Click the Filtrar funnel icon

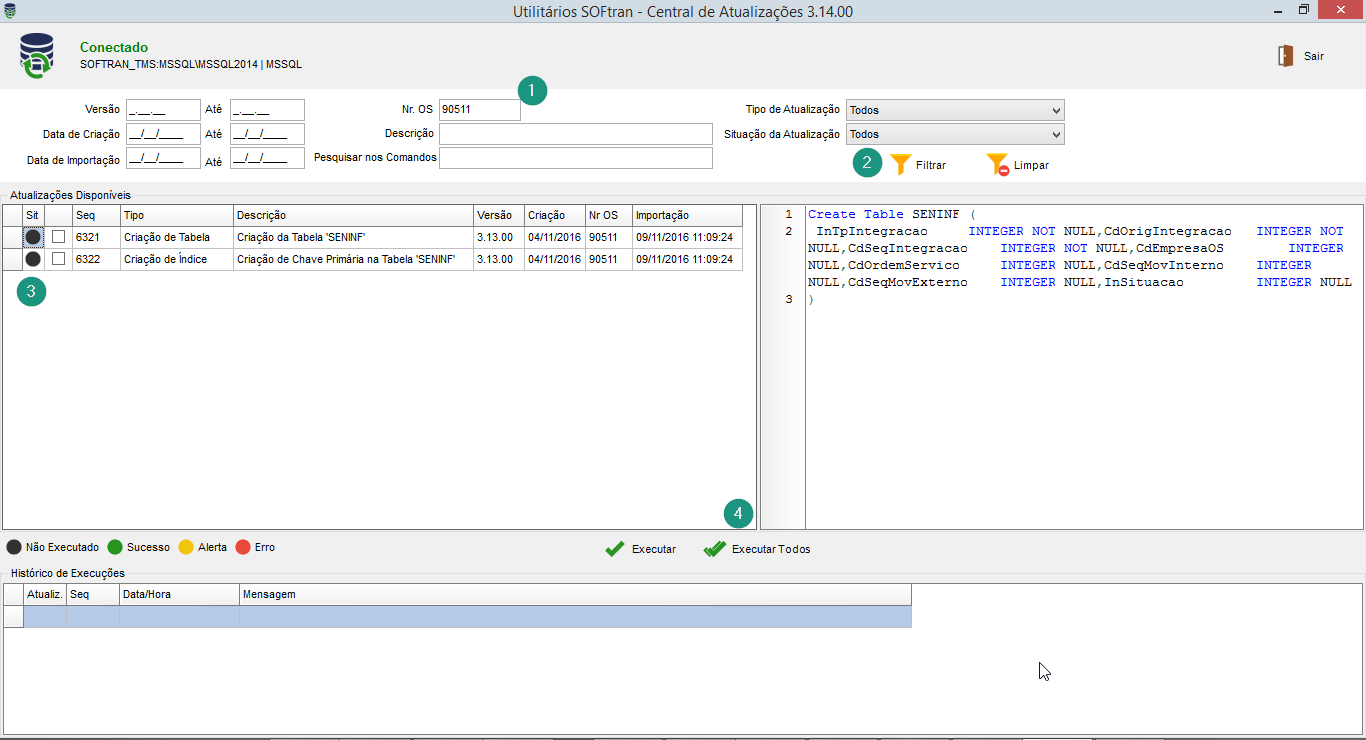[901, 165]
